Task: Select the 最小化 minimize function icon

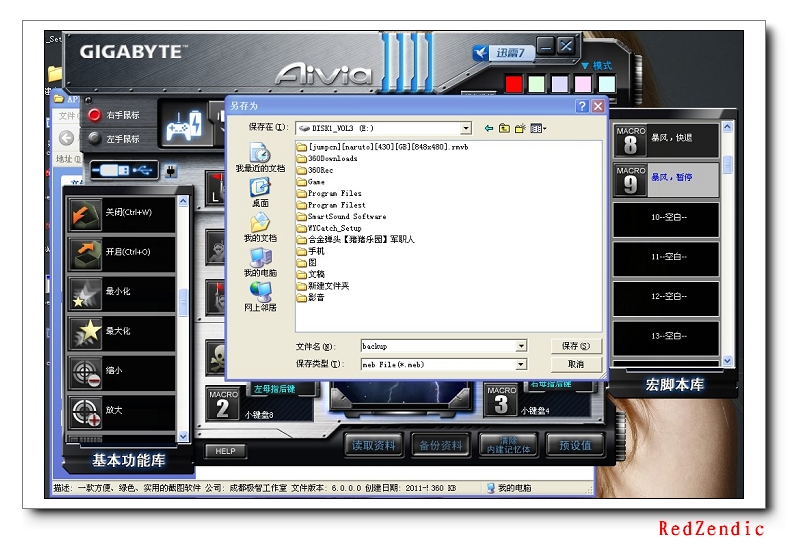Action: pos(85,294)
